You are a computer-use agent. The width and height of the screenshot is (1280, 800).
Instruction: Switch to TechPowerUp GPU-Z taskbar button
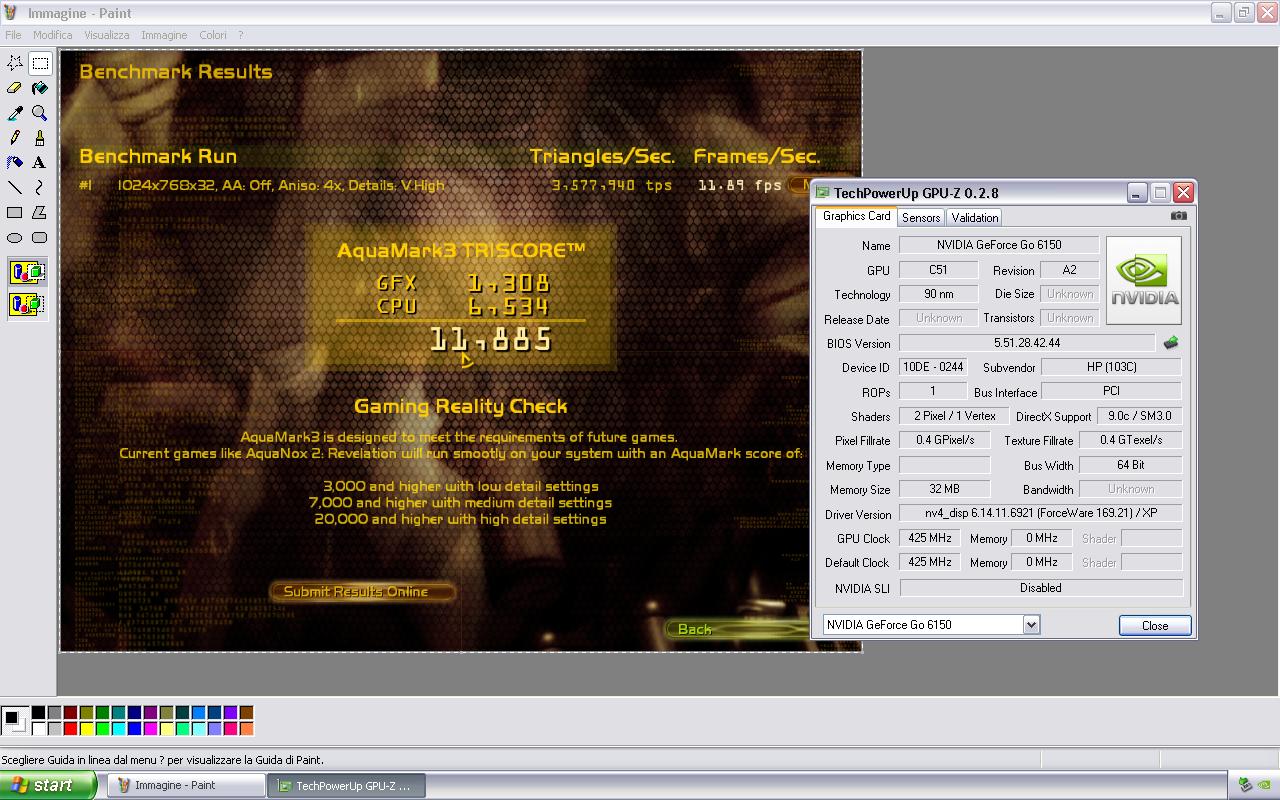tap(346, 786)
